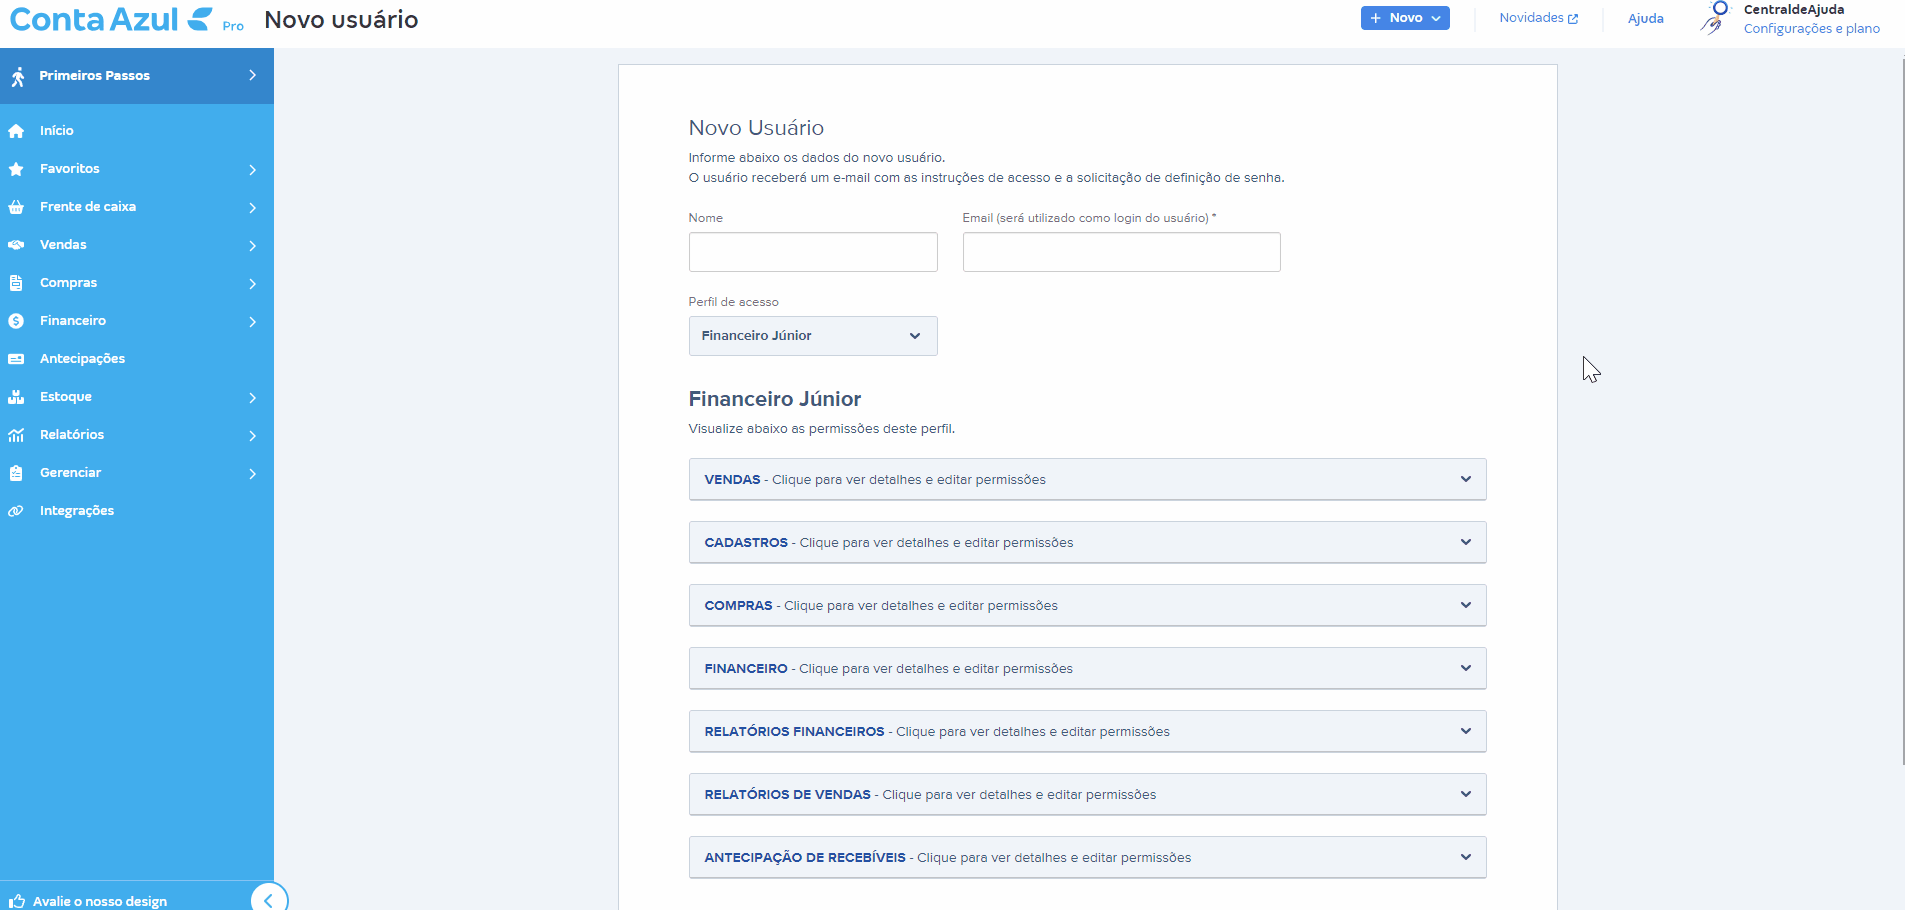Viewport: 1905px width, 910px height.
Task: Open the Novidades link
Action: [x=1538, y=18]
